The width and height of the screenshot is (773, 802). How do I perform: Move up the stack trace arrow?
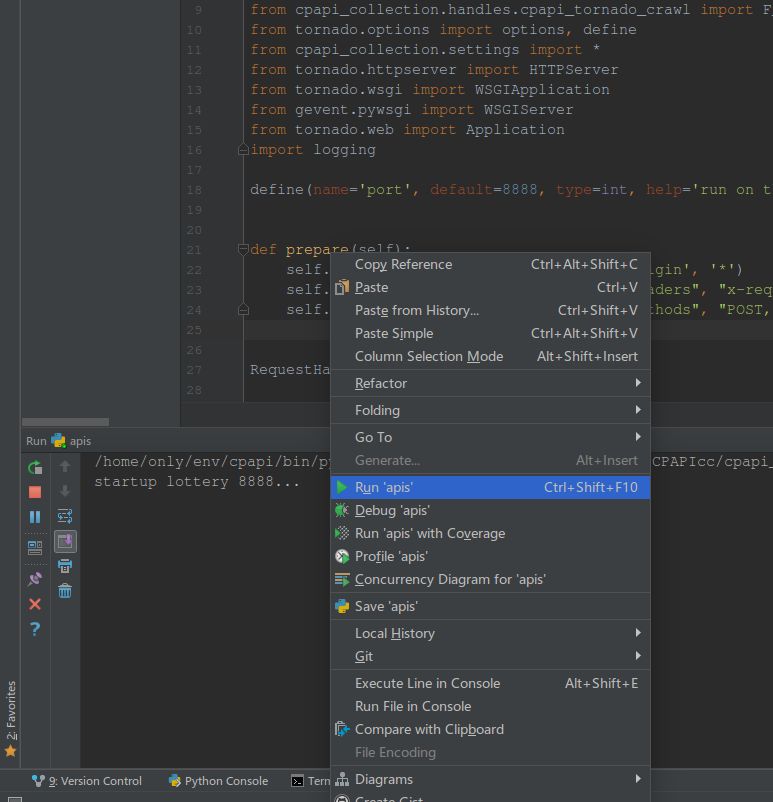click(x=65, y=466)
